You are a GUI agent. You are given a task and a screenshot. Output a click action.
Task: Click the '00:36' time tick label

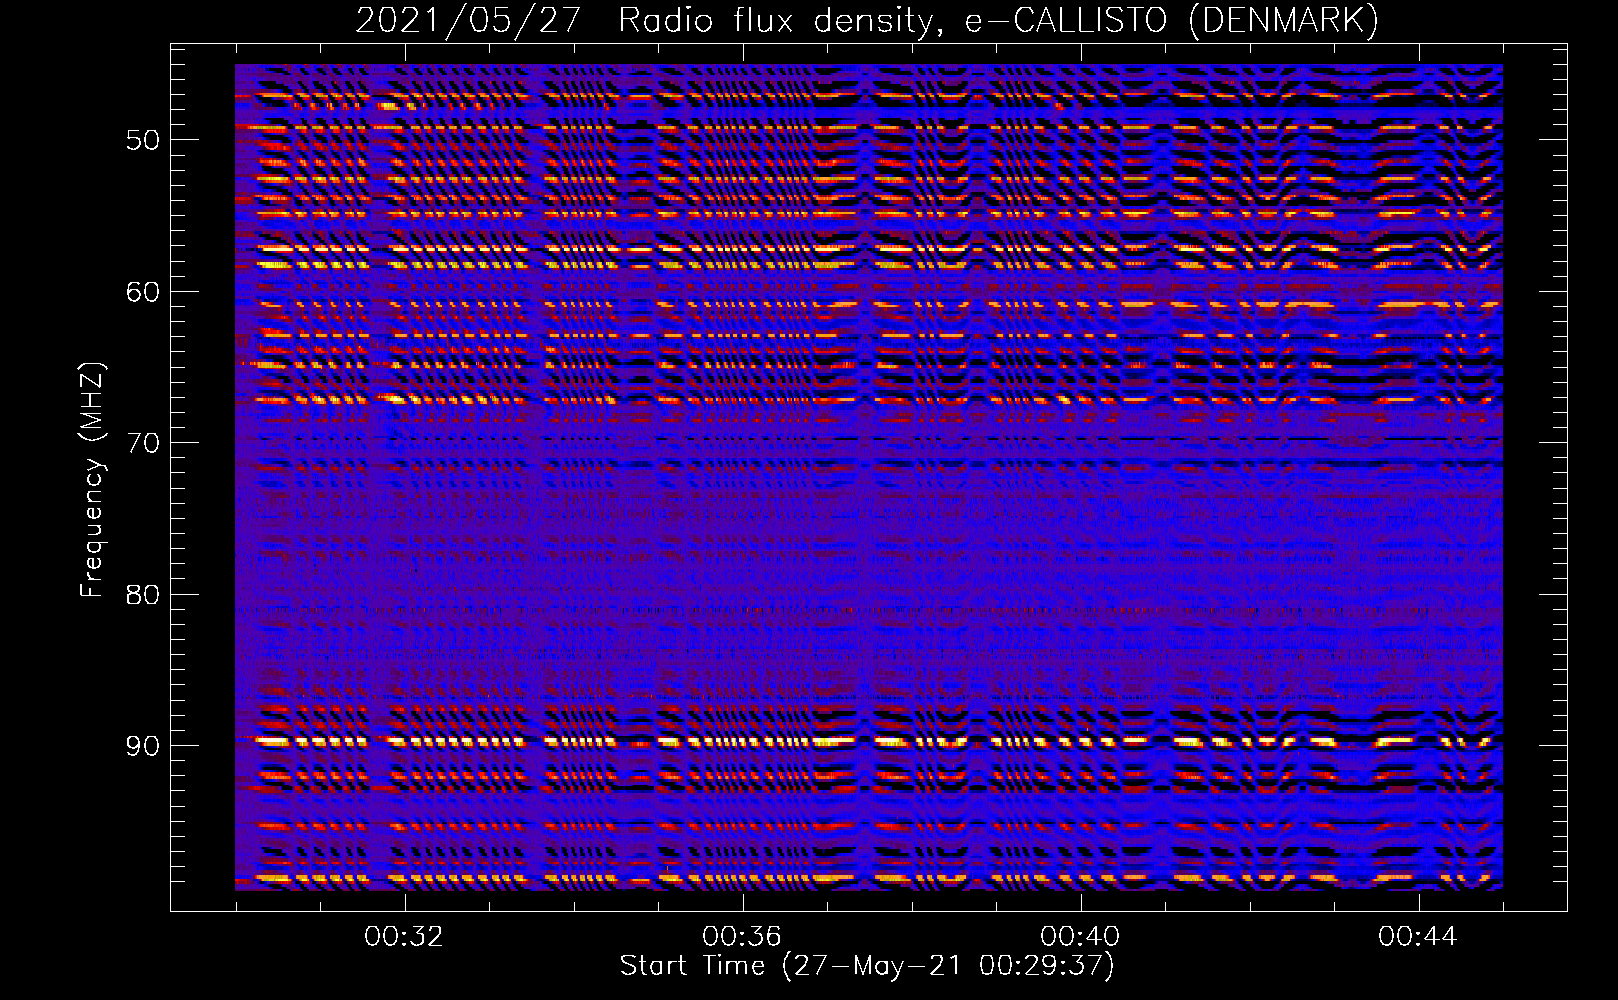pyautogui.click(x=742, y=937)
